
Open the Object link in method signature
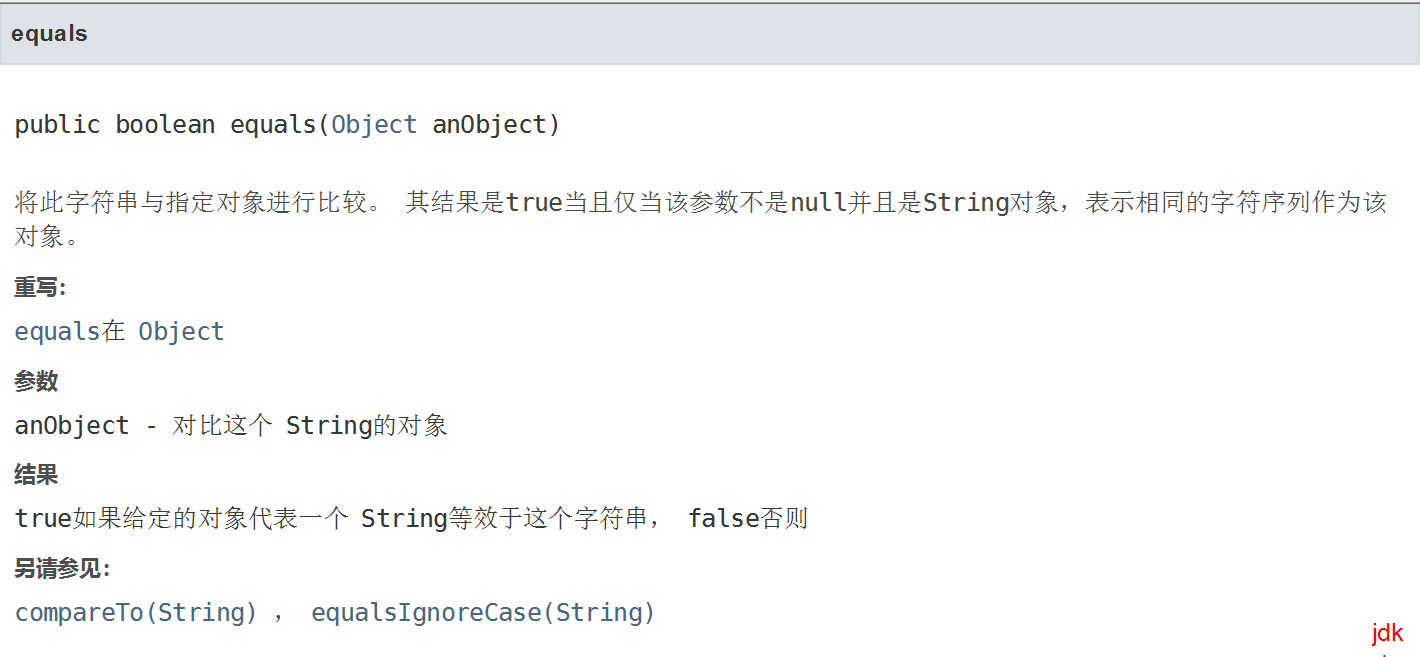pos(374,125)
